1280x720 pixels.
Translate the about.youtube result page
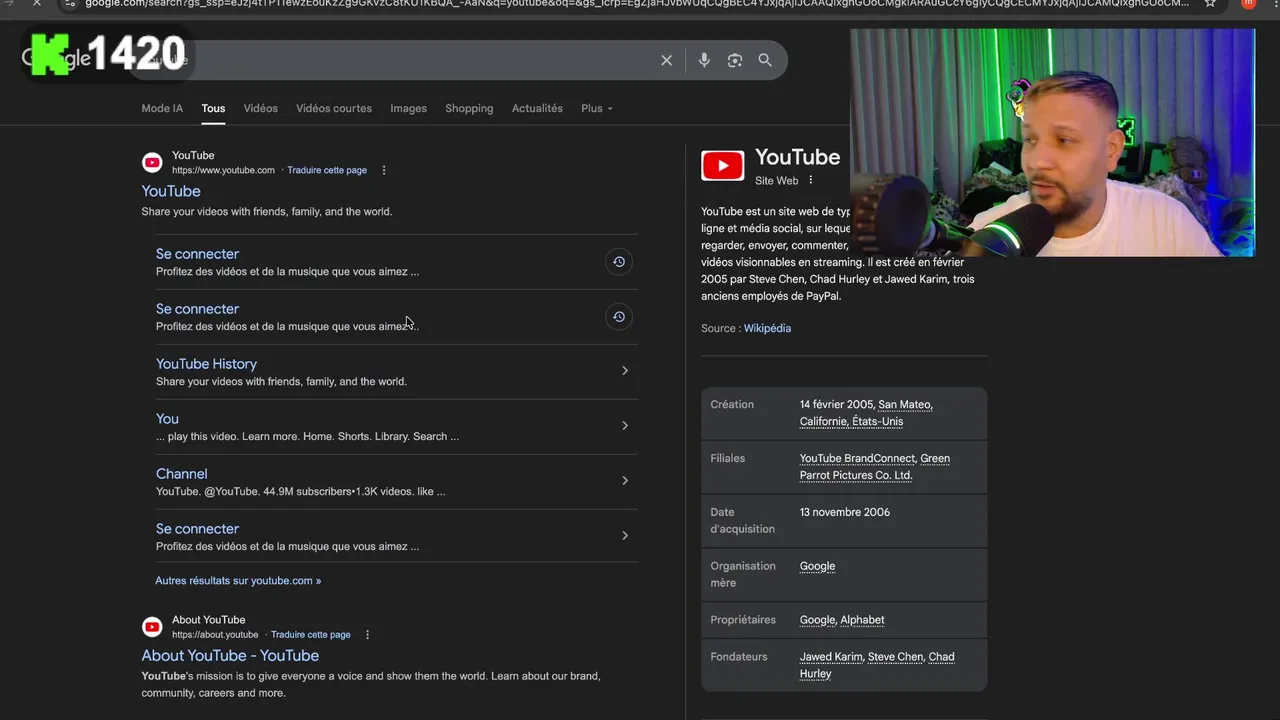click(311, 635)
